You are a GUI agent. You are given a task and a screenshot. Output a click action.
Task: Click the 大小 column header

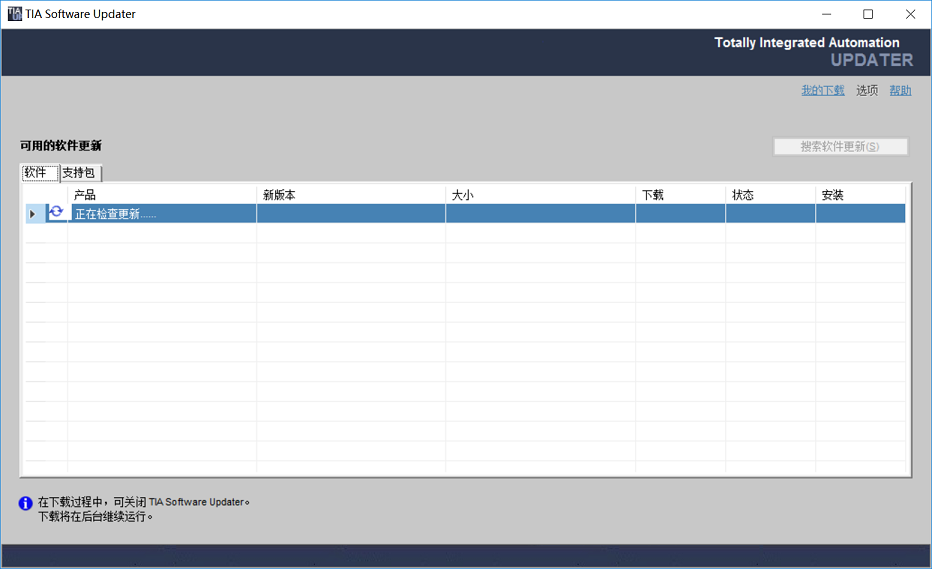[x=462, y=195]
